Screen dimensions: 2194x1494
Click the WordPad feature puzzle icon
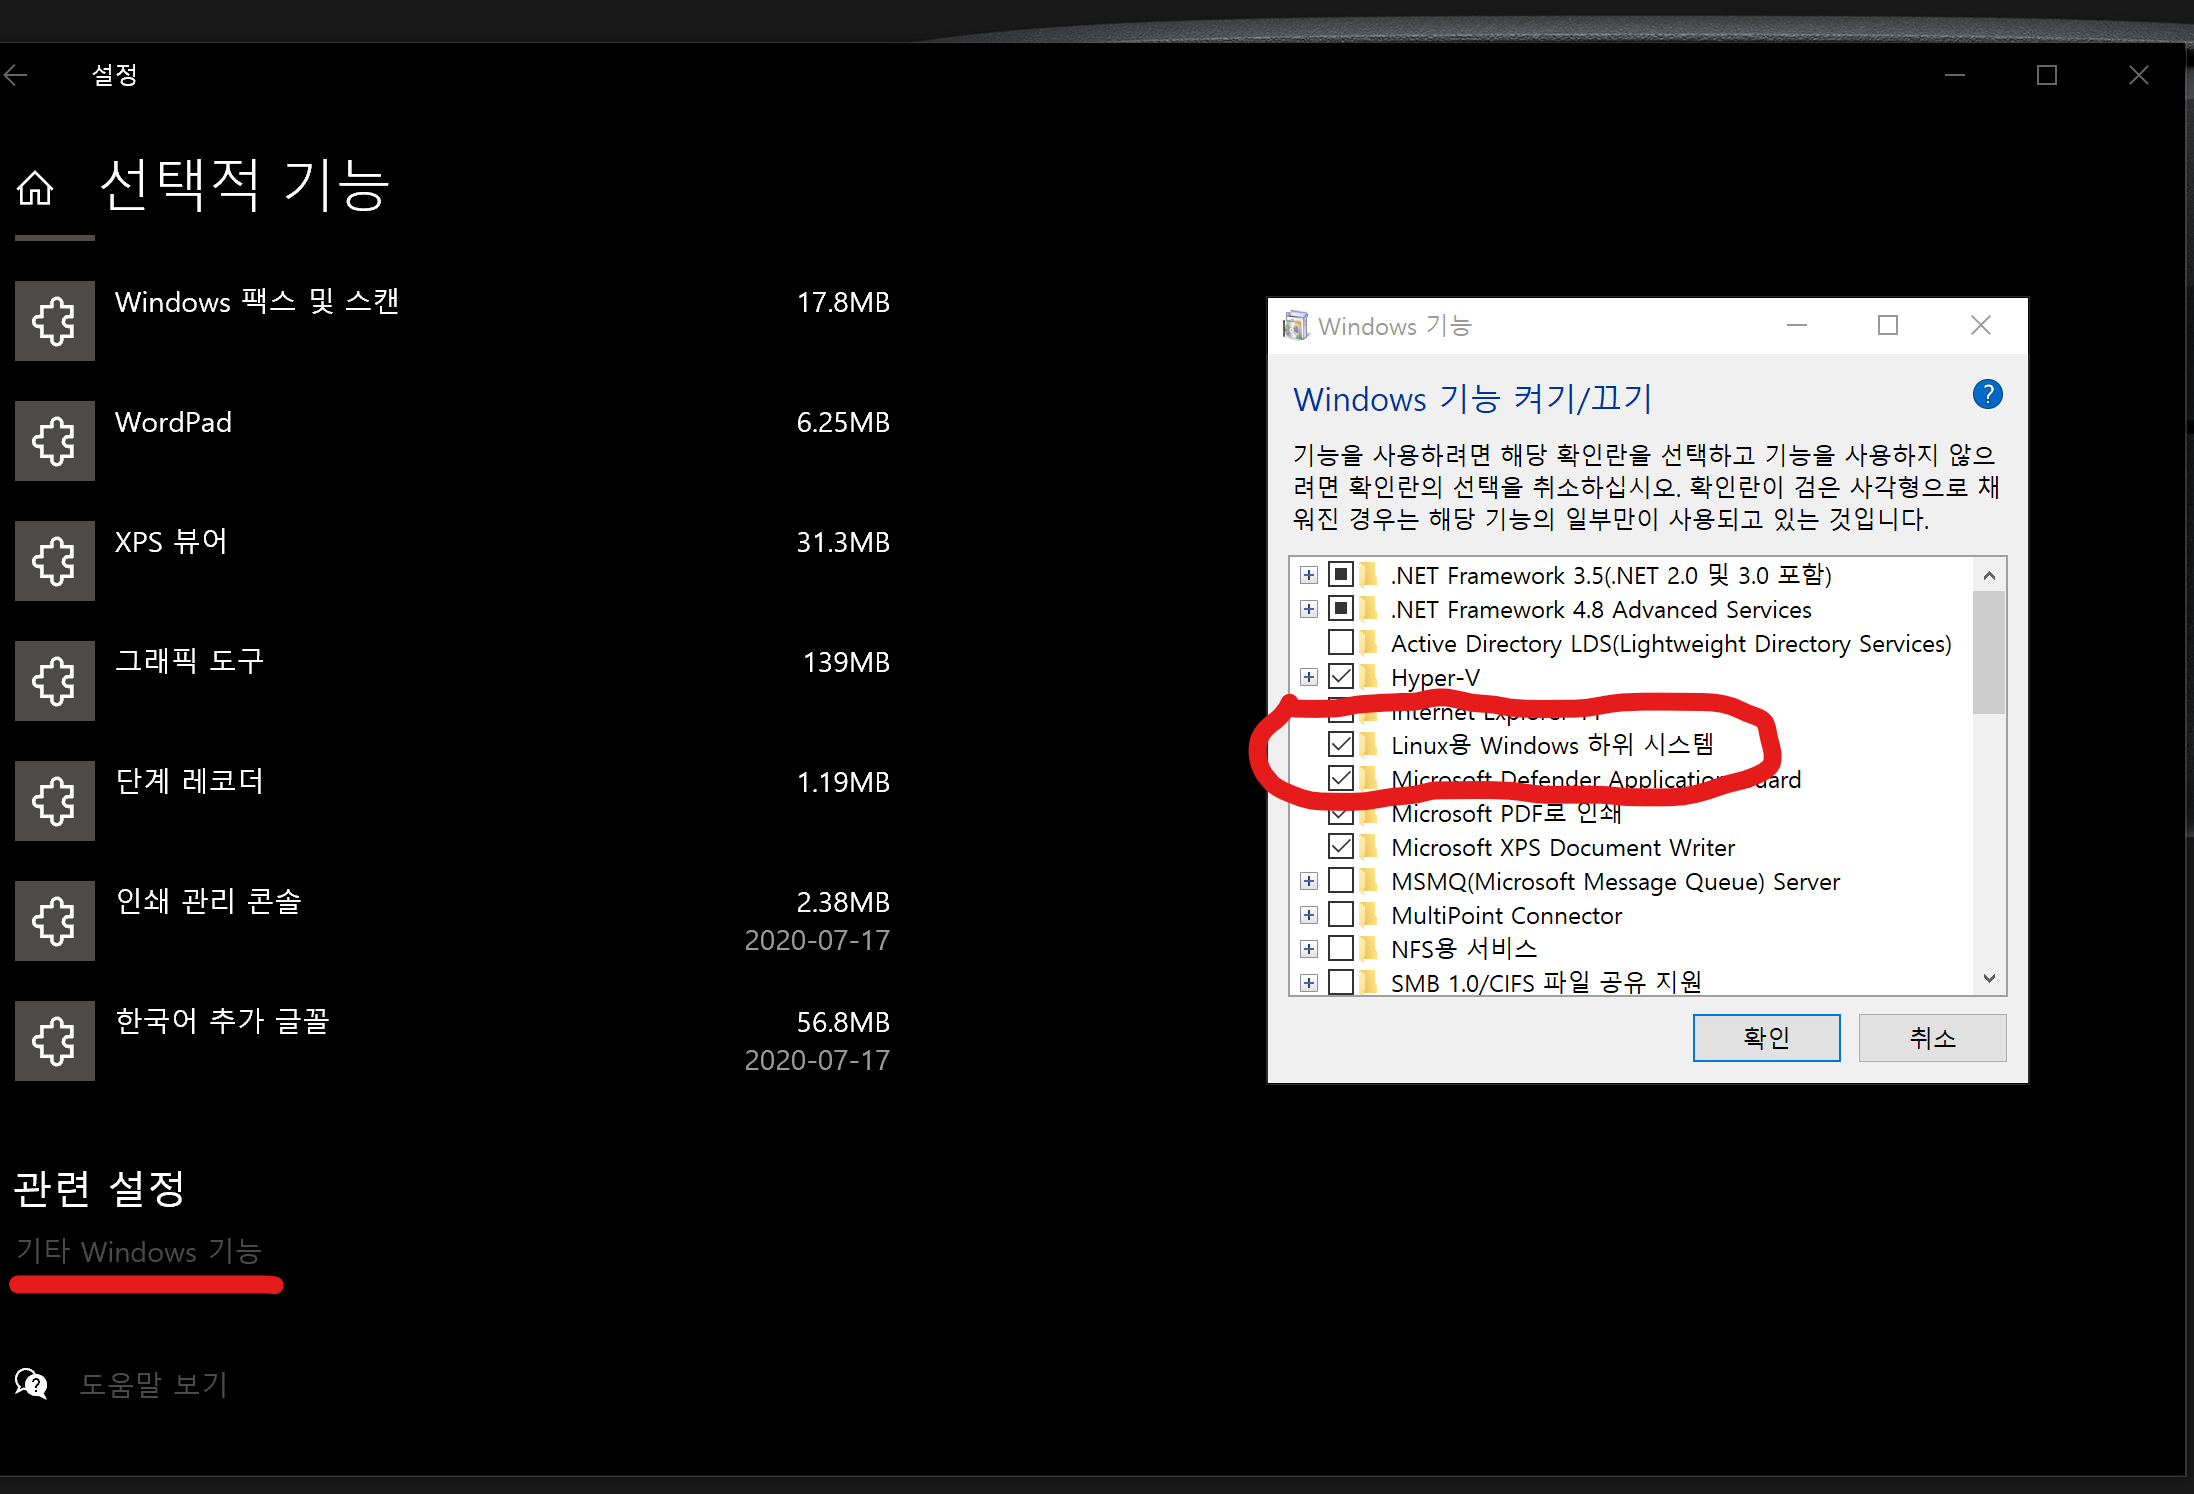pos(55,441)
